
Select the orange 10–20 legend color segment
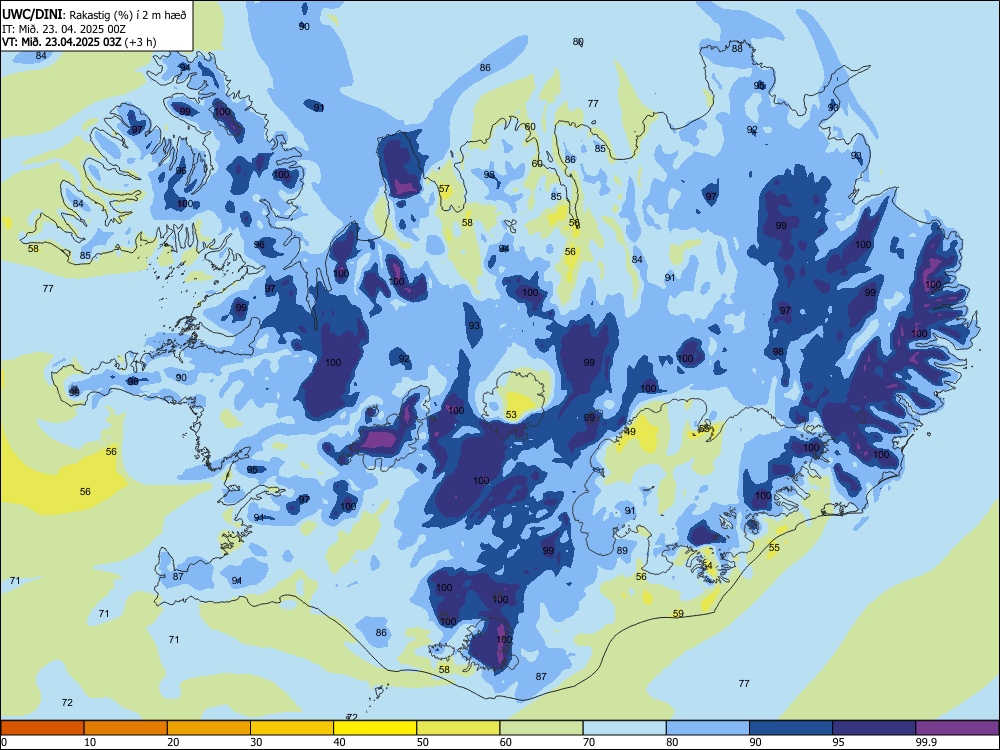126,728
